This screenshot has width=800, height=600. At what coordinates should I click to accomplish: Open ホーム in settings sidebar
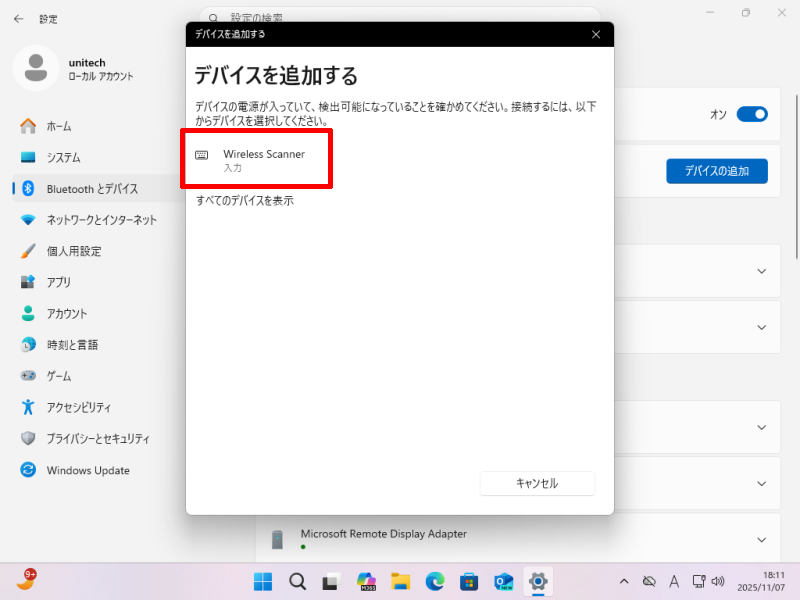(59, 126)
